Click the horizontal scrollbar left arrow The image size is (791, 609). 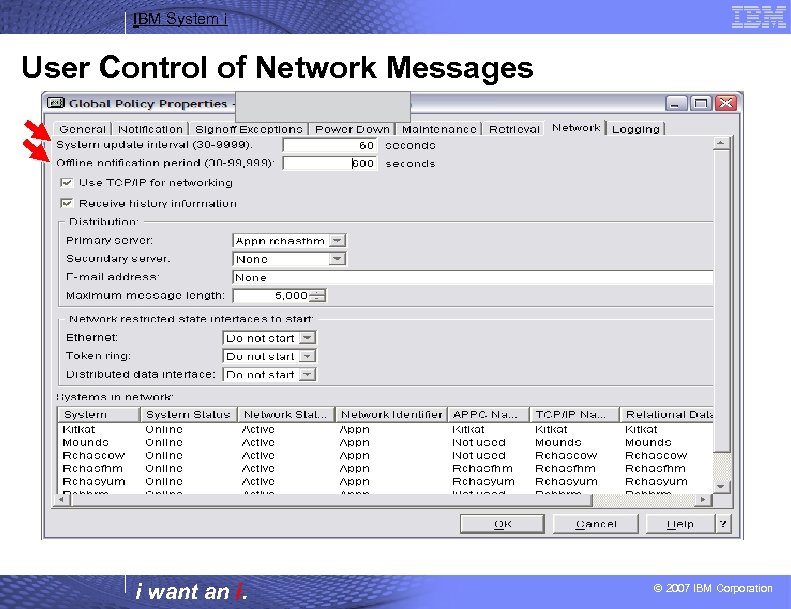(62, 500)
